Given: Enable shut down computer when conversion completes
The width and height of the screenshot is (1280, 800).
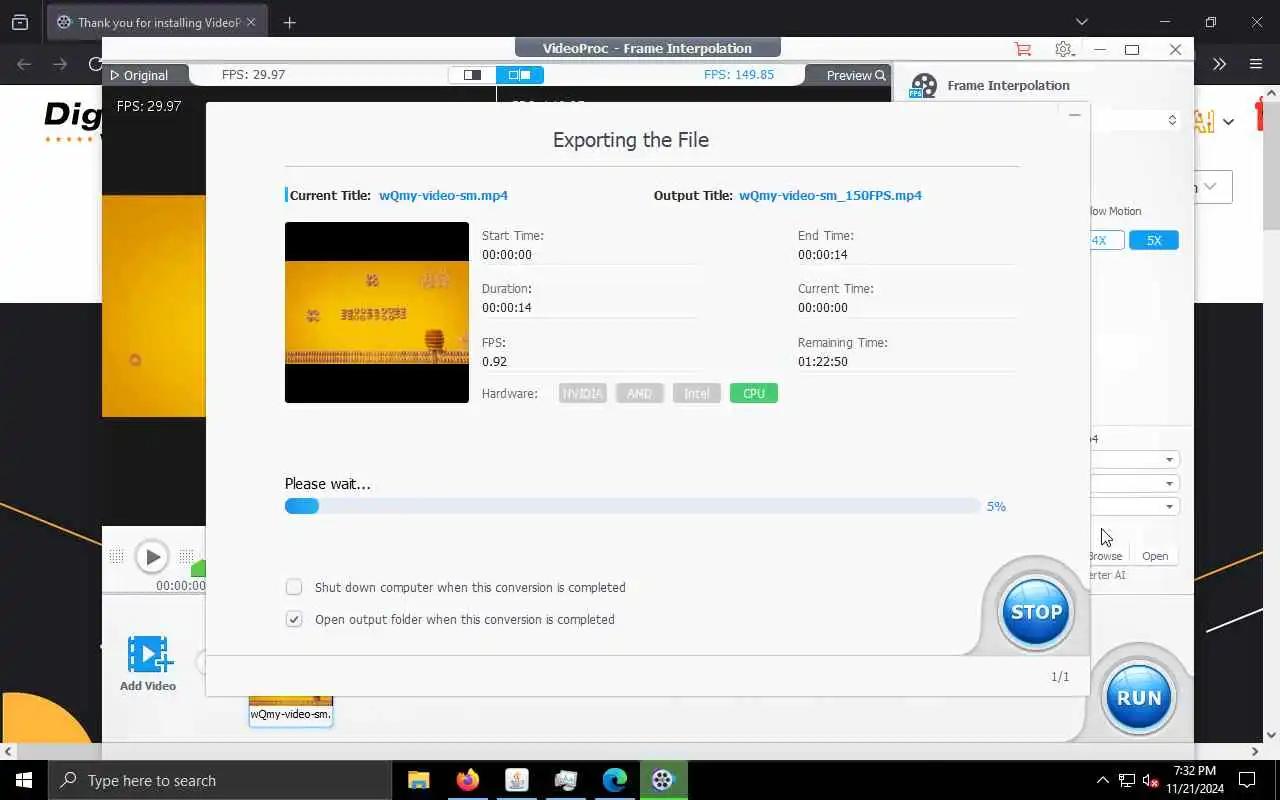Looking at the screenshot, I should [x=294, y=587].
